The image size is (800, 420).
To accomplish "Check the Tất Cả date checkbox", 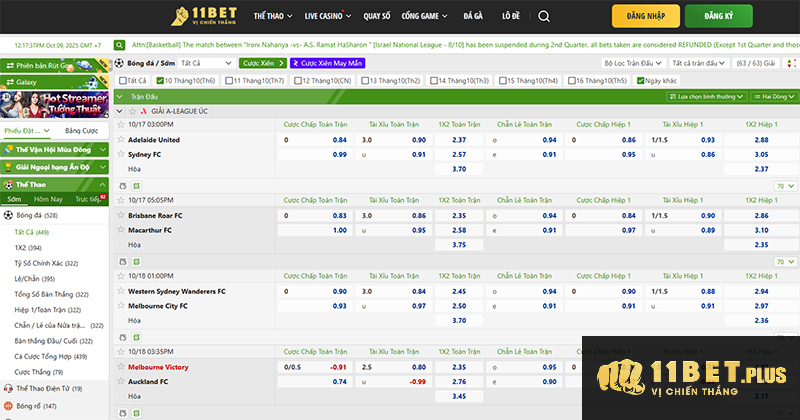I will [x=122, y=80].
